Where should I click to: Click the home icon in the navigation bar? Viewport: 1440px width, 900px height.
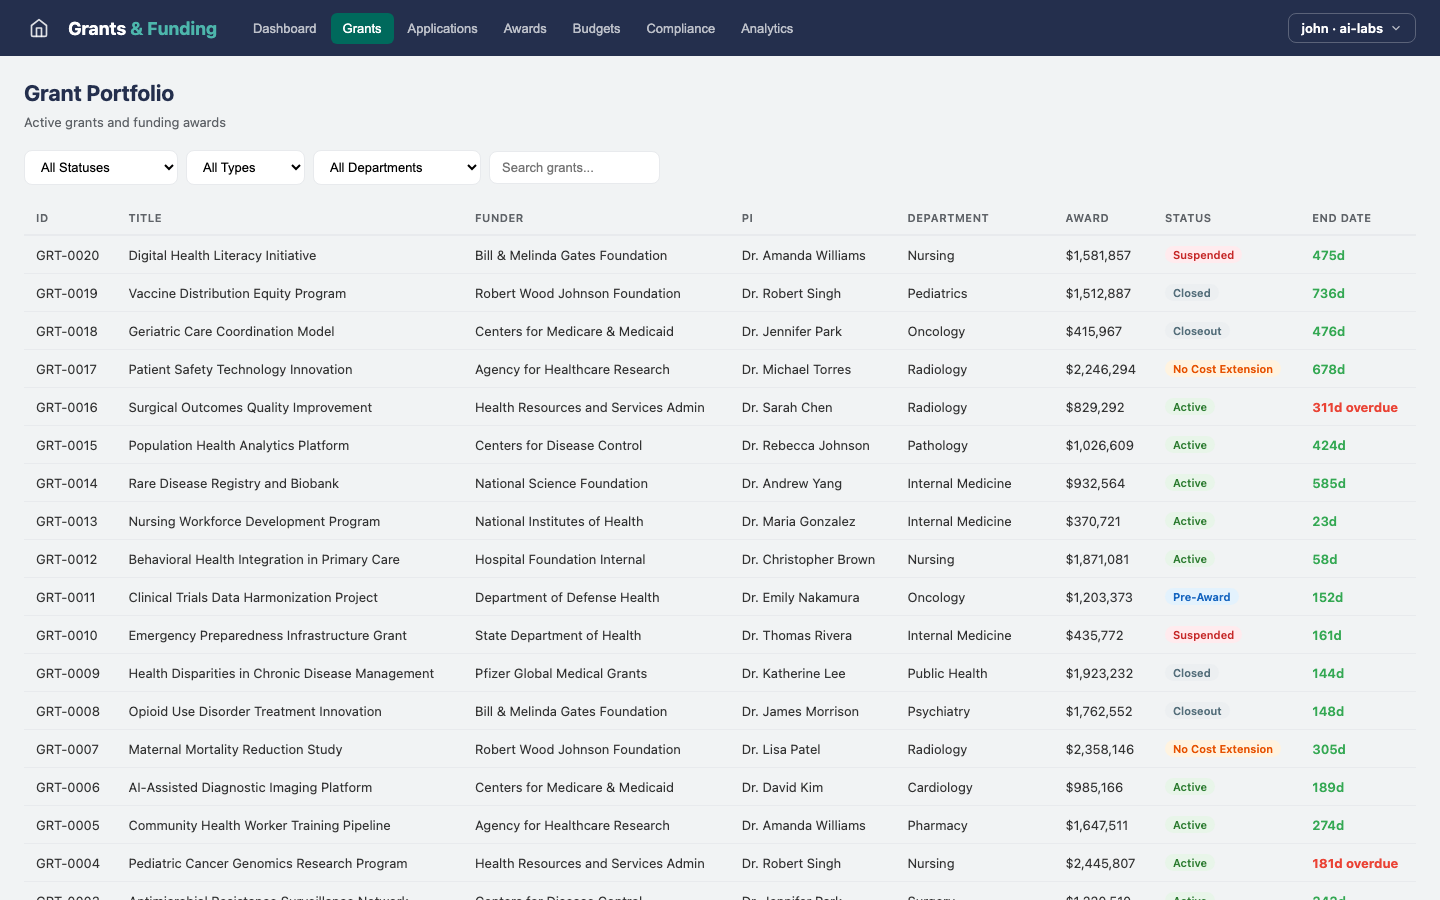38,28
